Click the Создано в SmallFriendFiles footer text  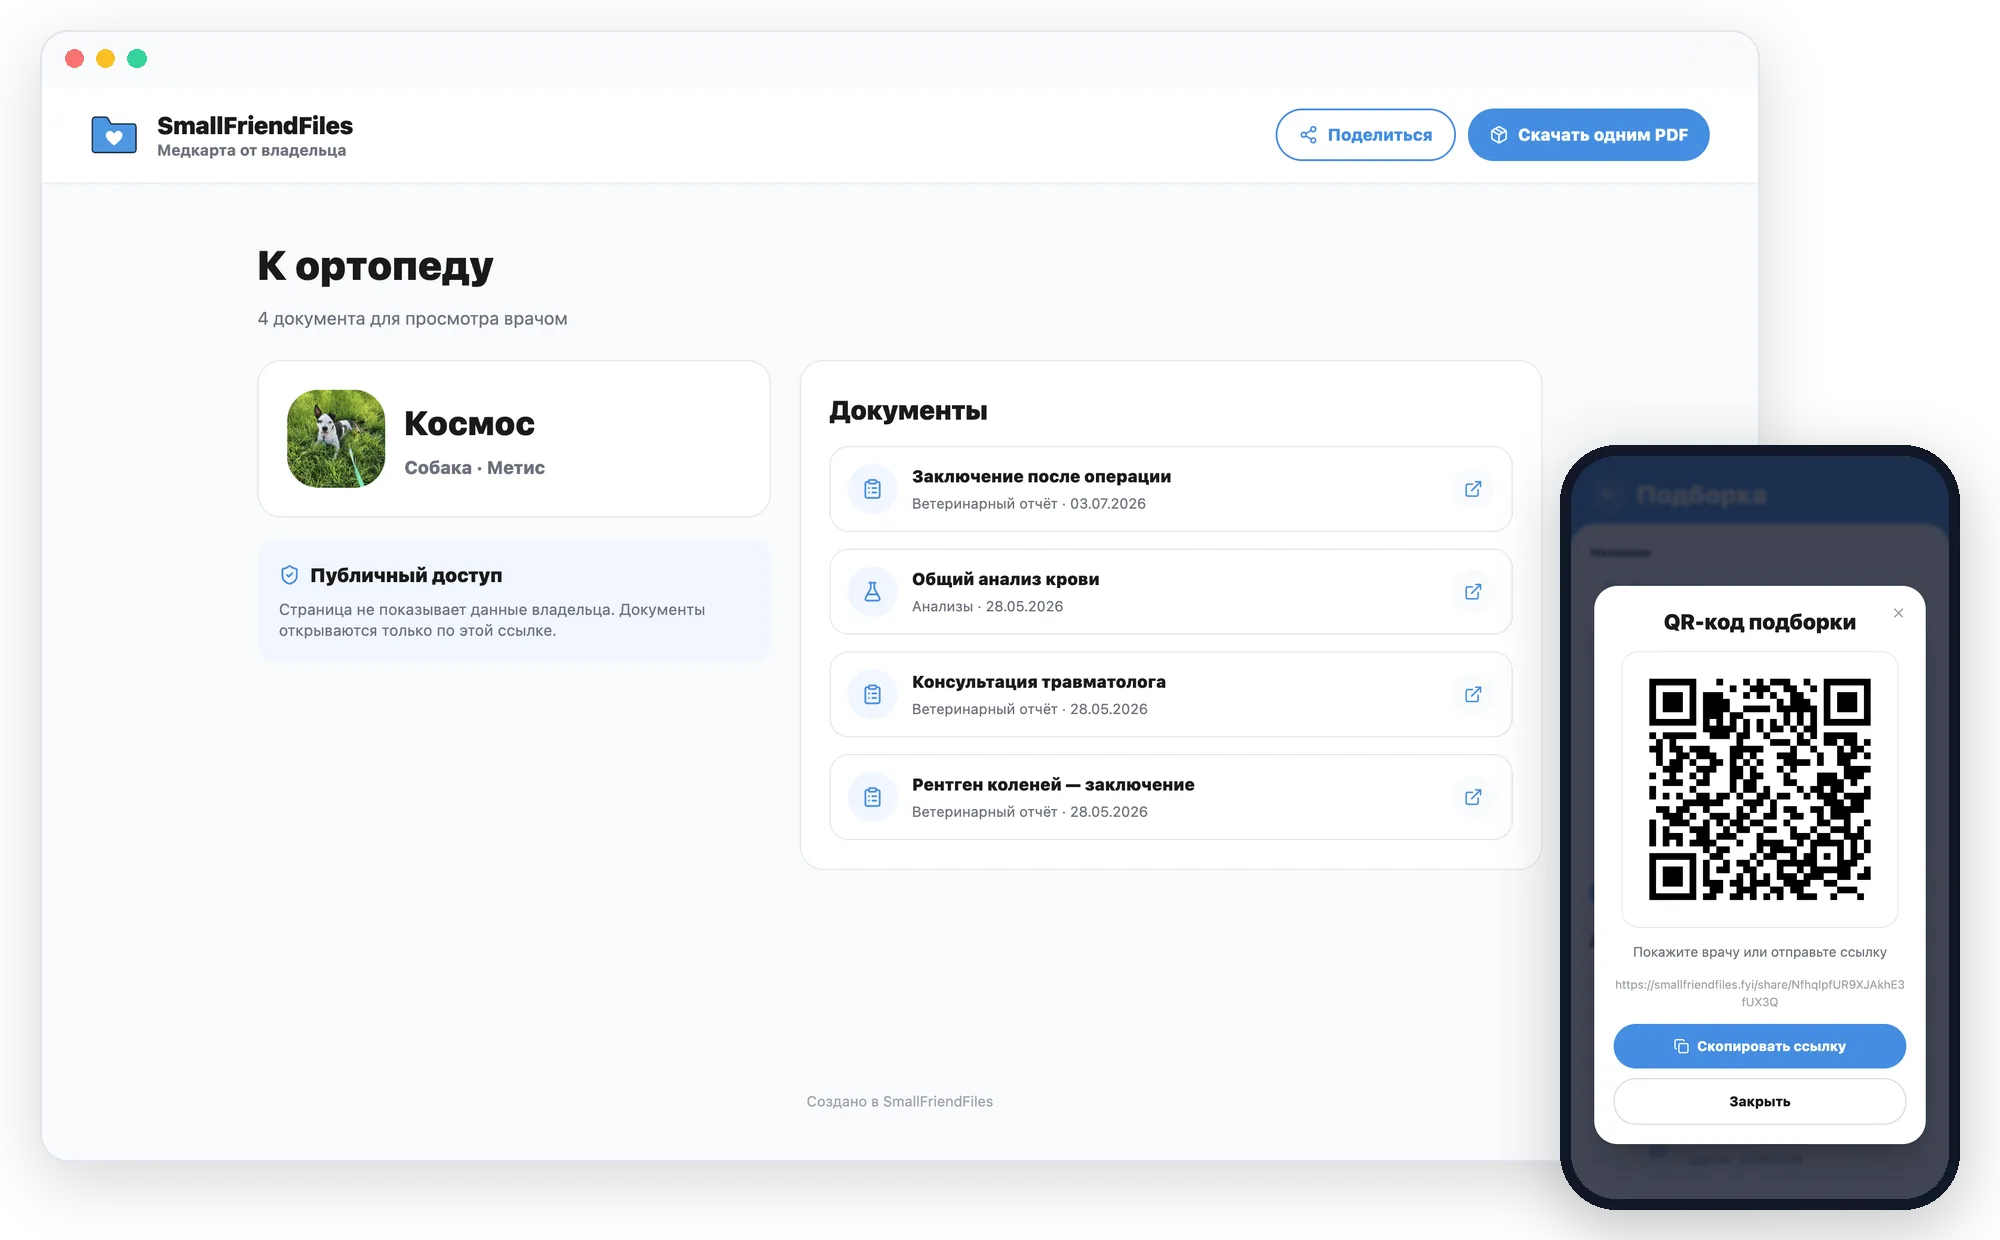[x=899, y=1101]
